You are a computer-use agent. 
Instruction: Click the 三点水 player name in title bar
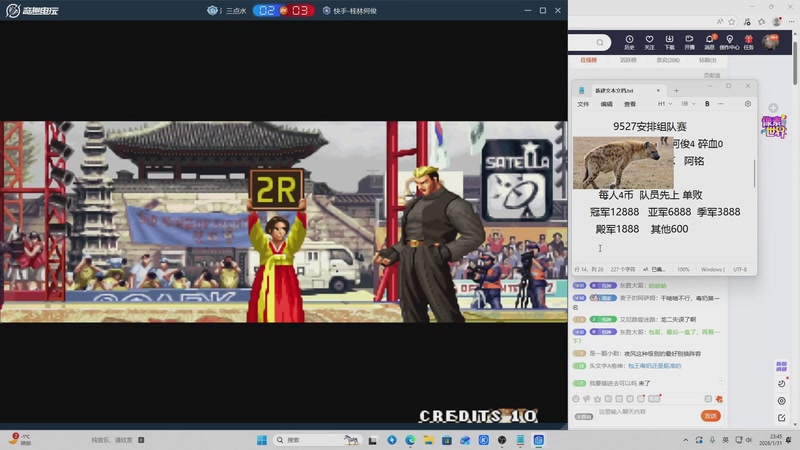pyautogui.click(x=236, y=11)
